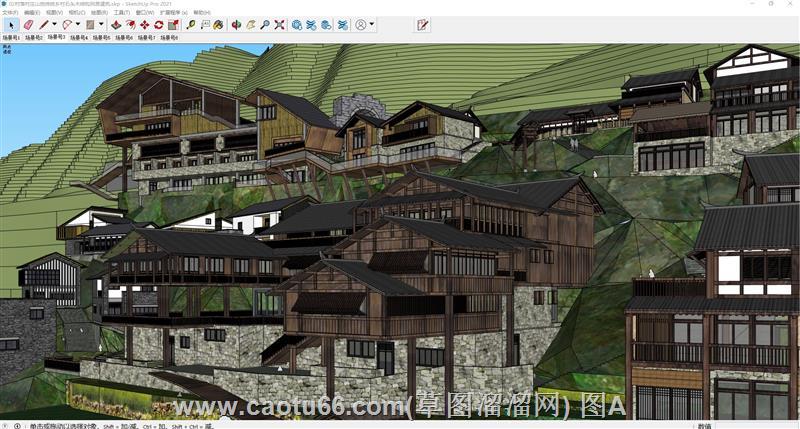Activate the Paint Bucket tool

click(x=219, y=24)
